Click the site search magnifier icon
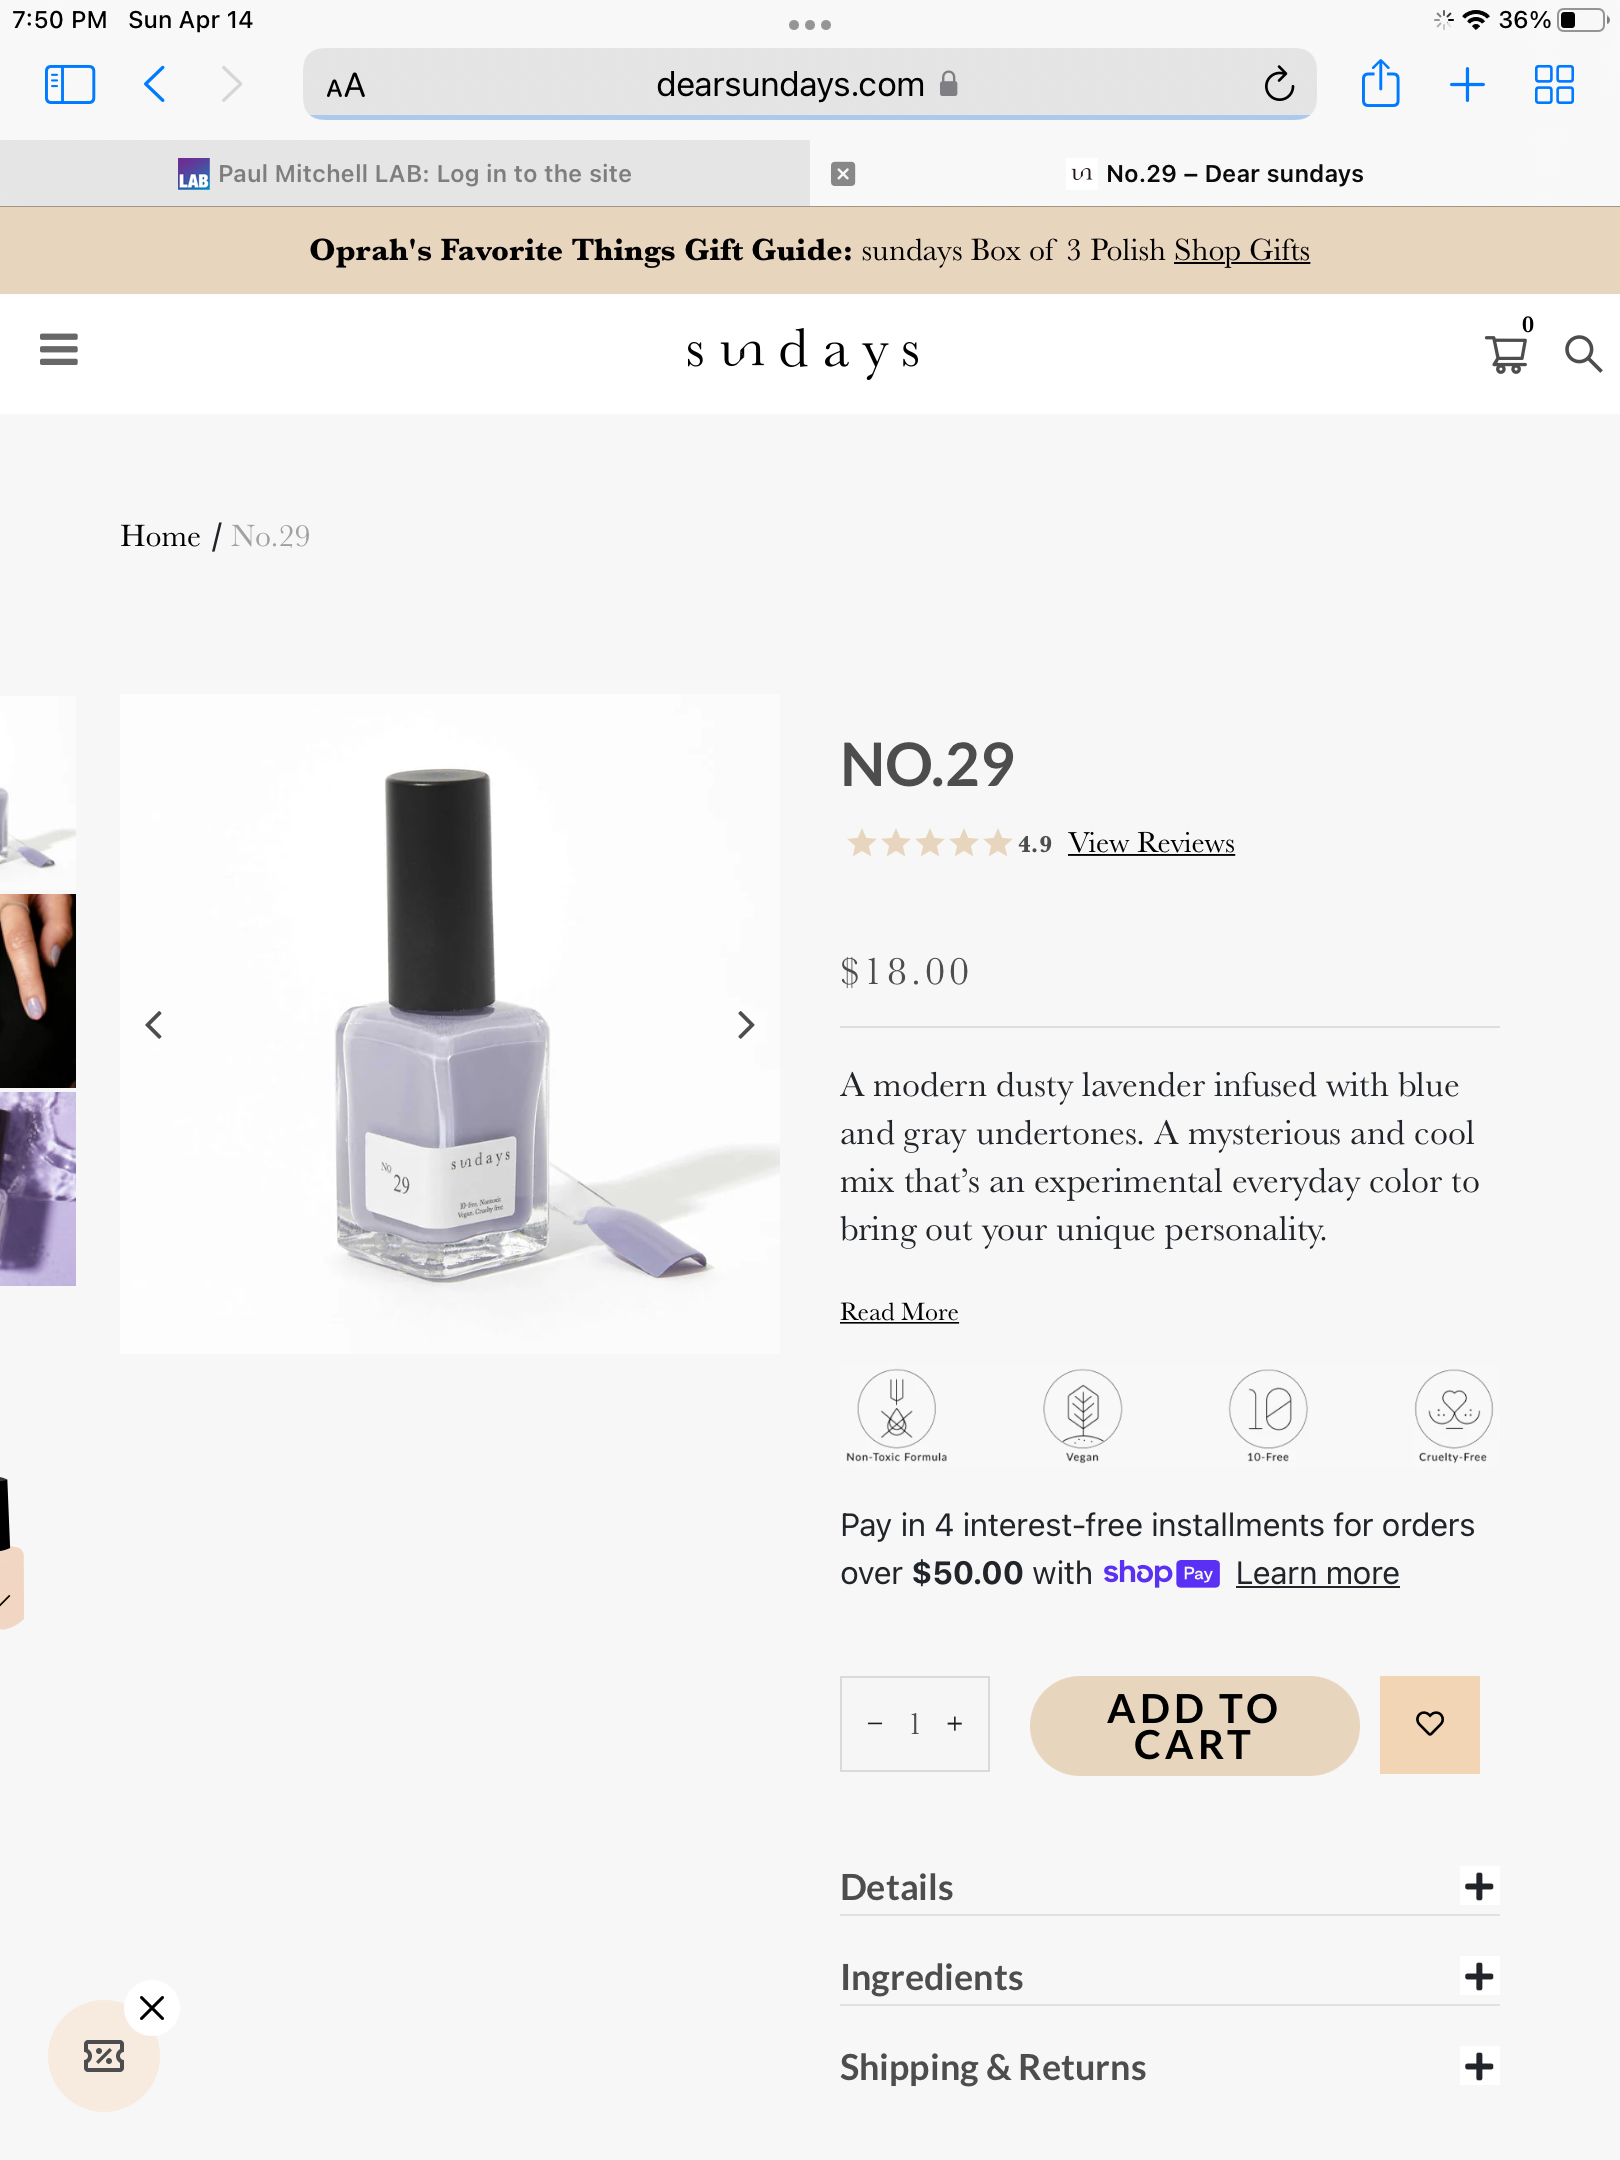 pos(1583,354)
